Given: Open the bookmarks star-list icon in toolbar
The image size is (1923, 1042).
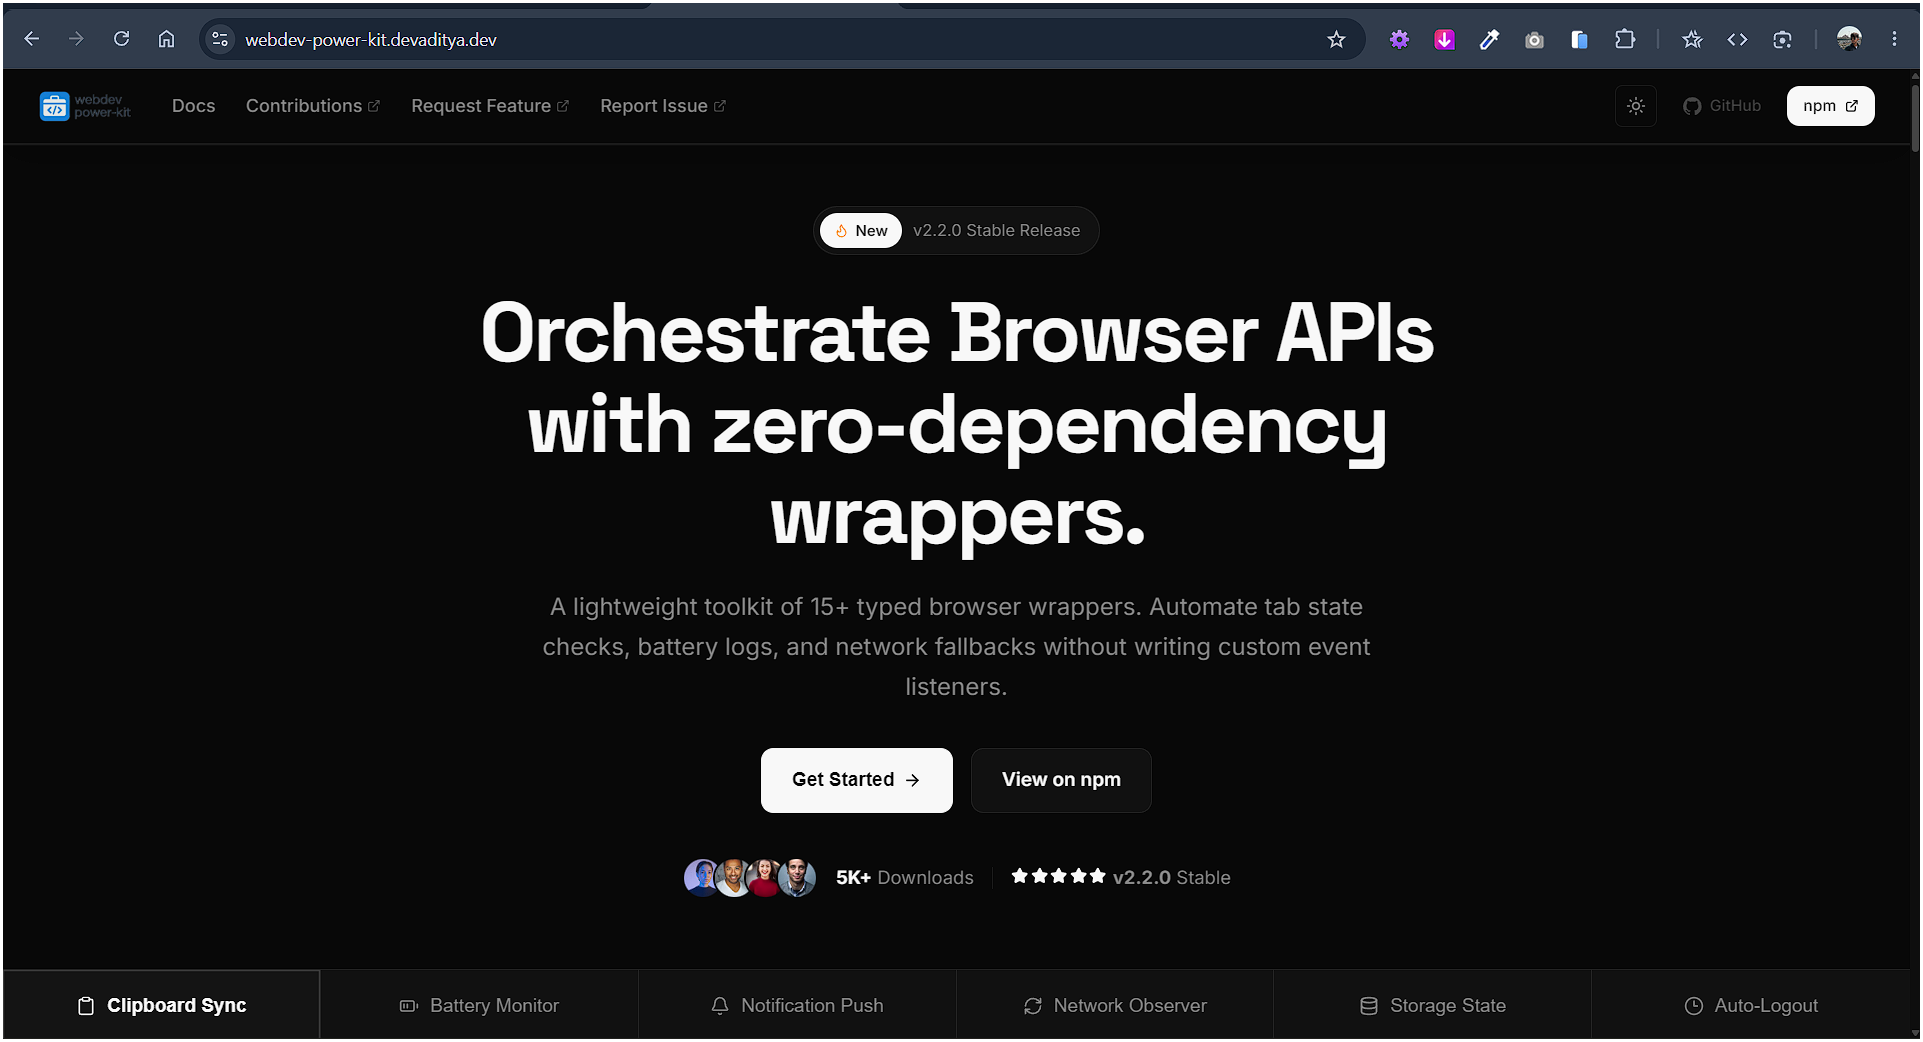Looking at the screenshot, I should point(1692,39).
